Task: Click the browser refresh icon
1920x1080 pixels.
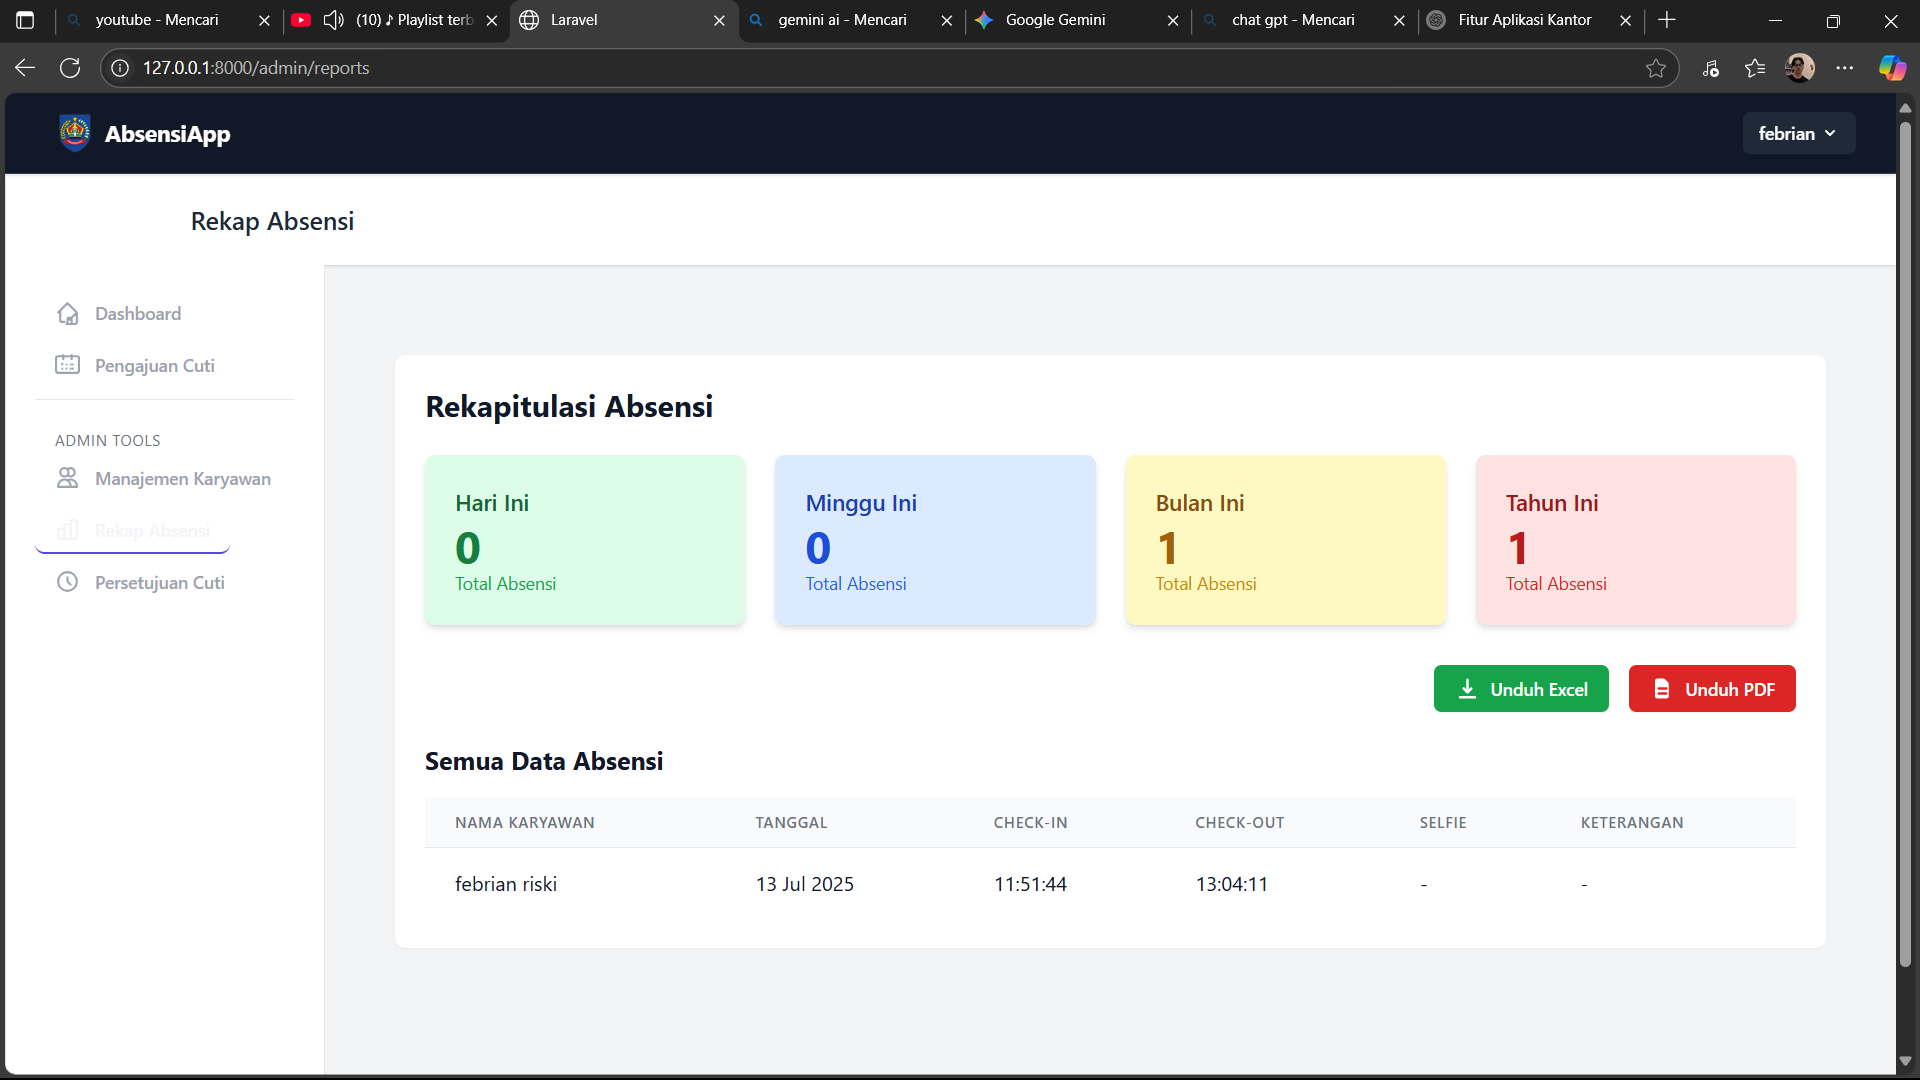Action: 70,68
